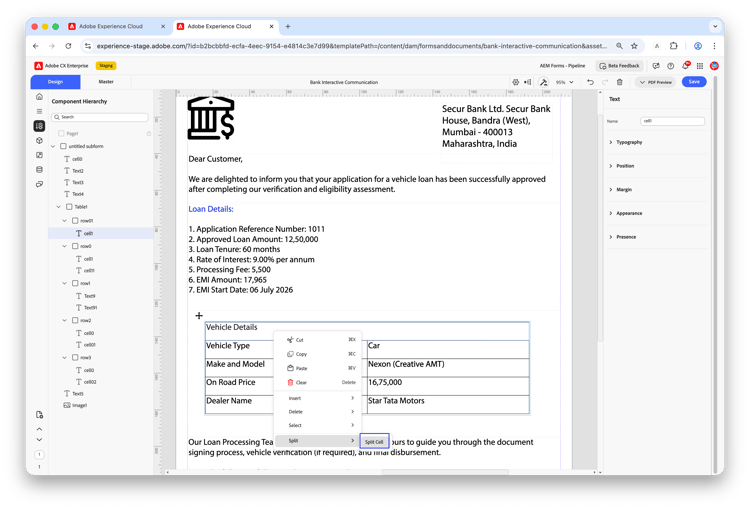750x509 pixels.
Task: Toggle the Page1 checkbox in hierarchy
Action: tap(61, 133)
